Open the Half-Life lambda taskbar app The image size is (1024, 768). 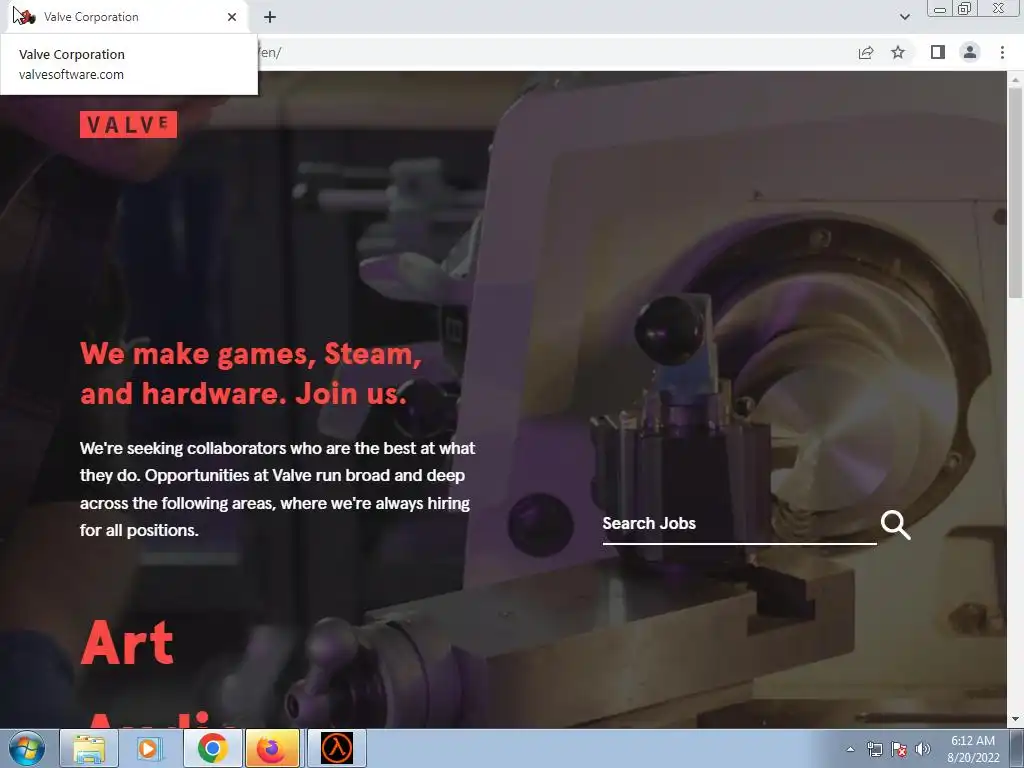[337, 748]
